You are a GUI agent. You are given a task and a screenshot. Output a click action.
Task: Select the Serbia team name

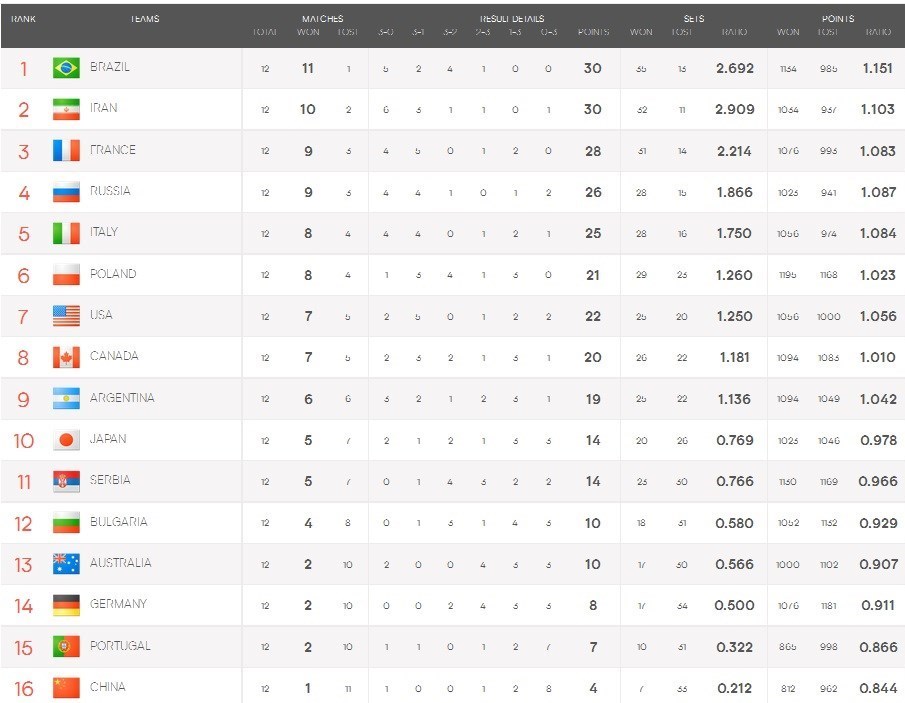click(110, 480)
